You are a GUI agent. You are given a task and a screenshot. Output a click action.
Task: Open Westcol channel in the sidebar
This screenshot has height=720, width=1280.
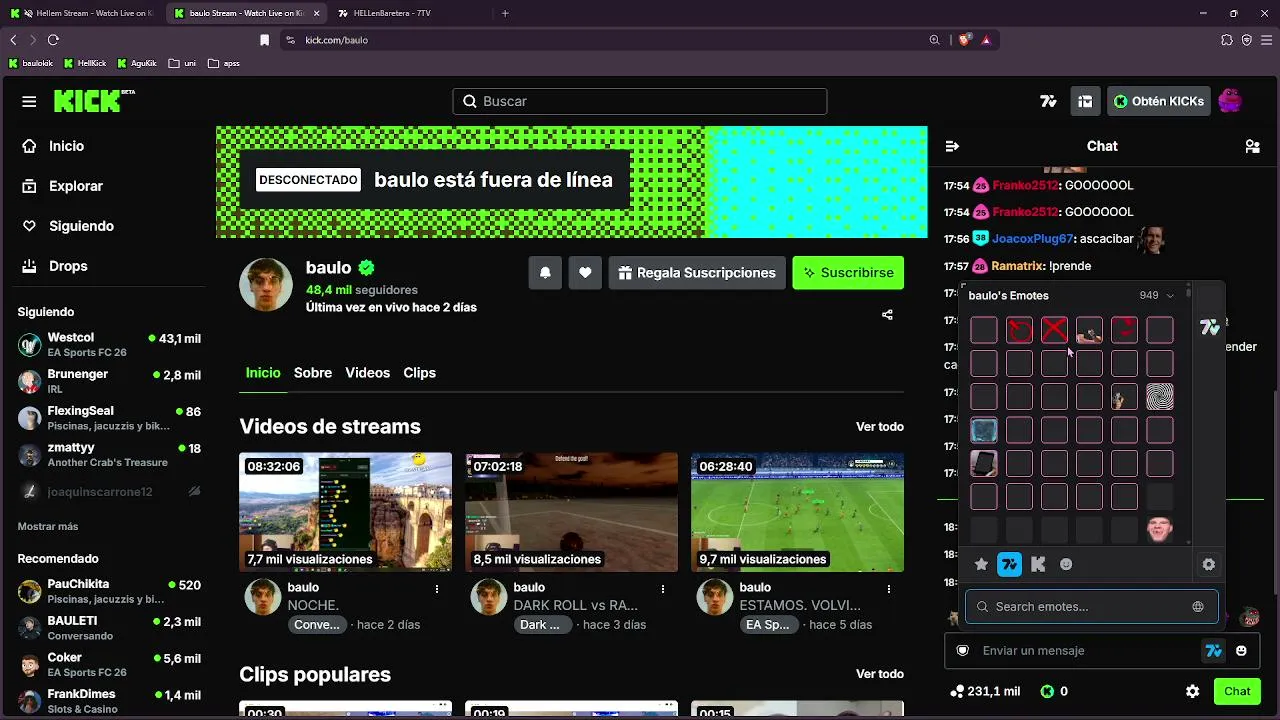(x=109, y=345)
